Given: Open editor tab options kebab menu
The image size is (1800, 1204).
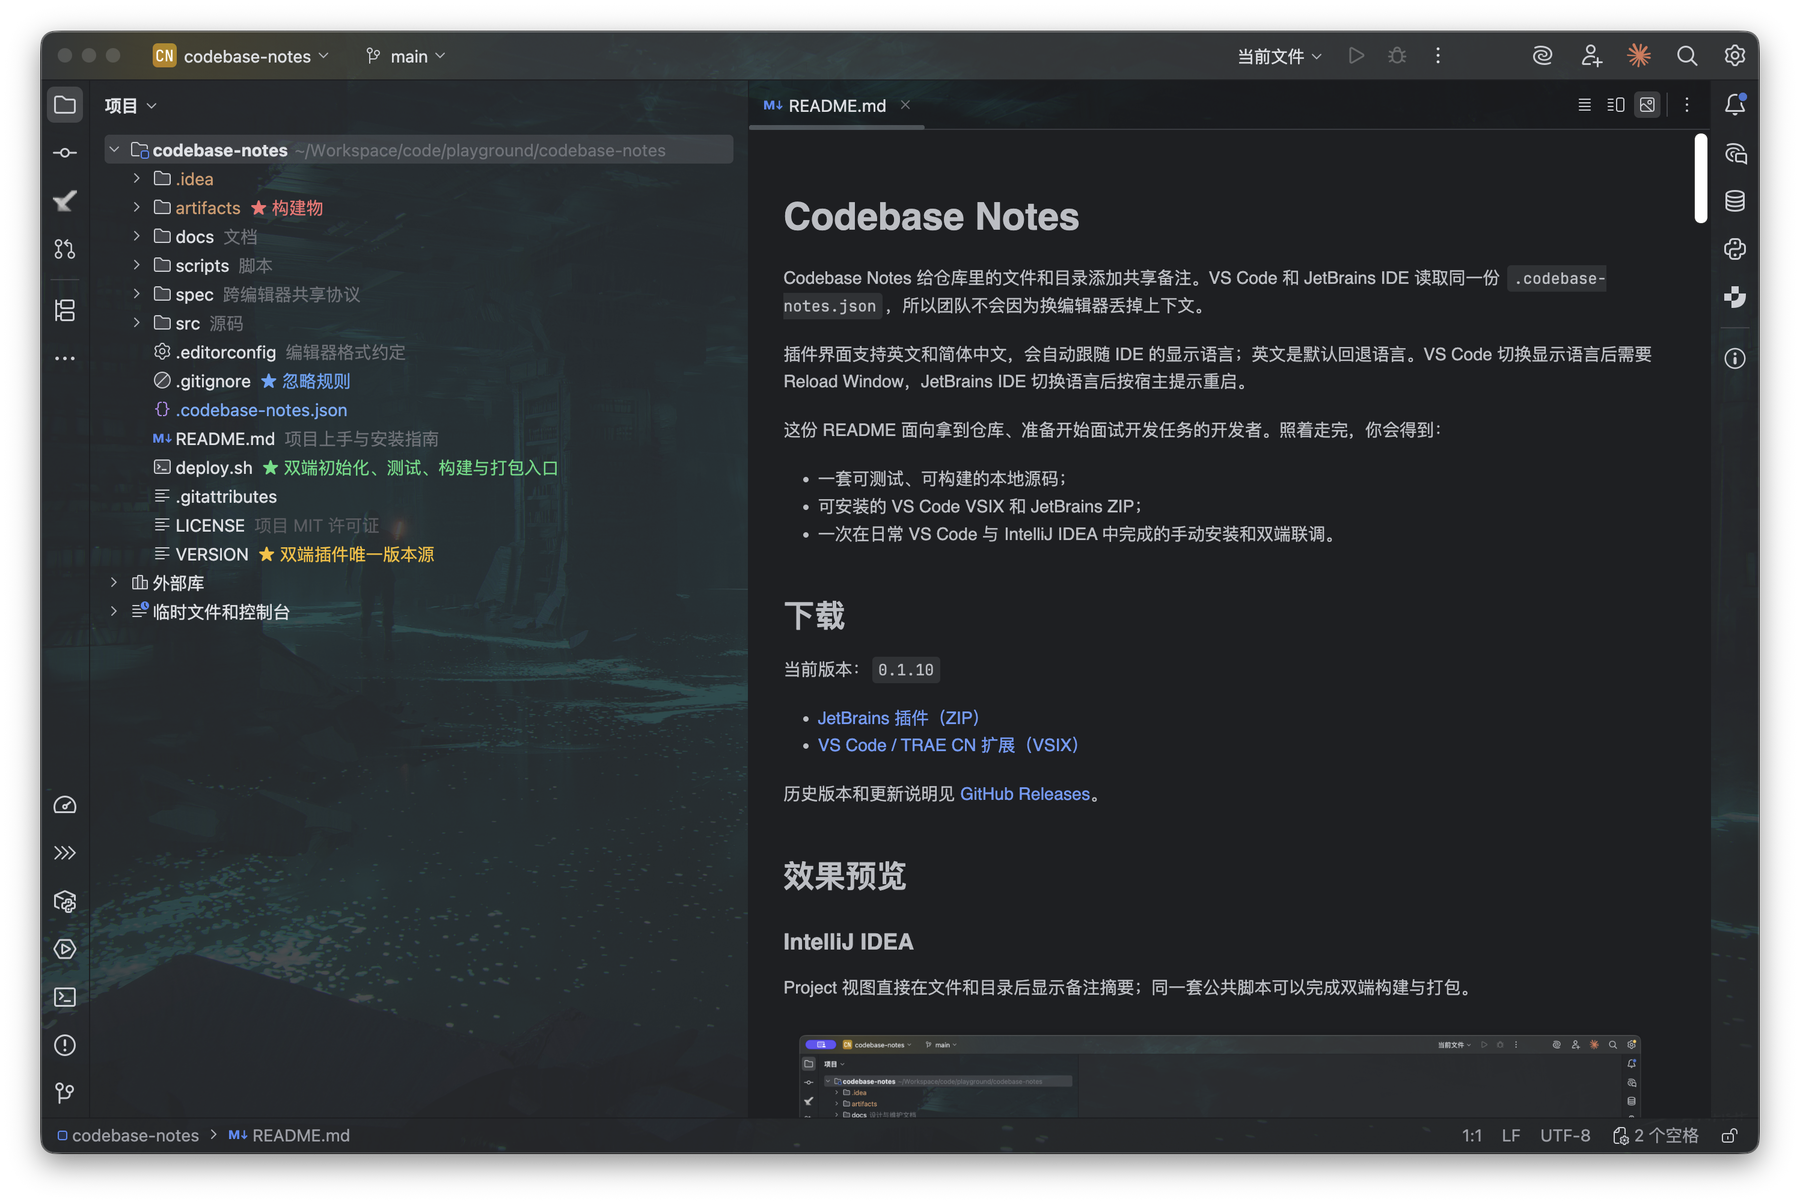Looking at the screenshot, I should pyautogui.click(x=1687, y=105).
